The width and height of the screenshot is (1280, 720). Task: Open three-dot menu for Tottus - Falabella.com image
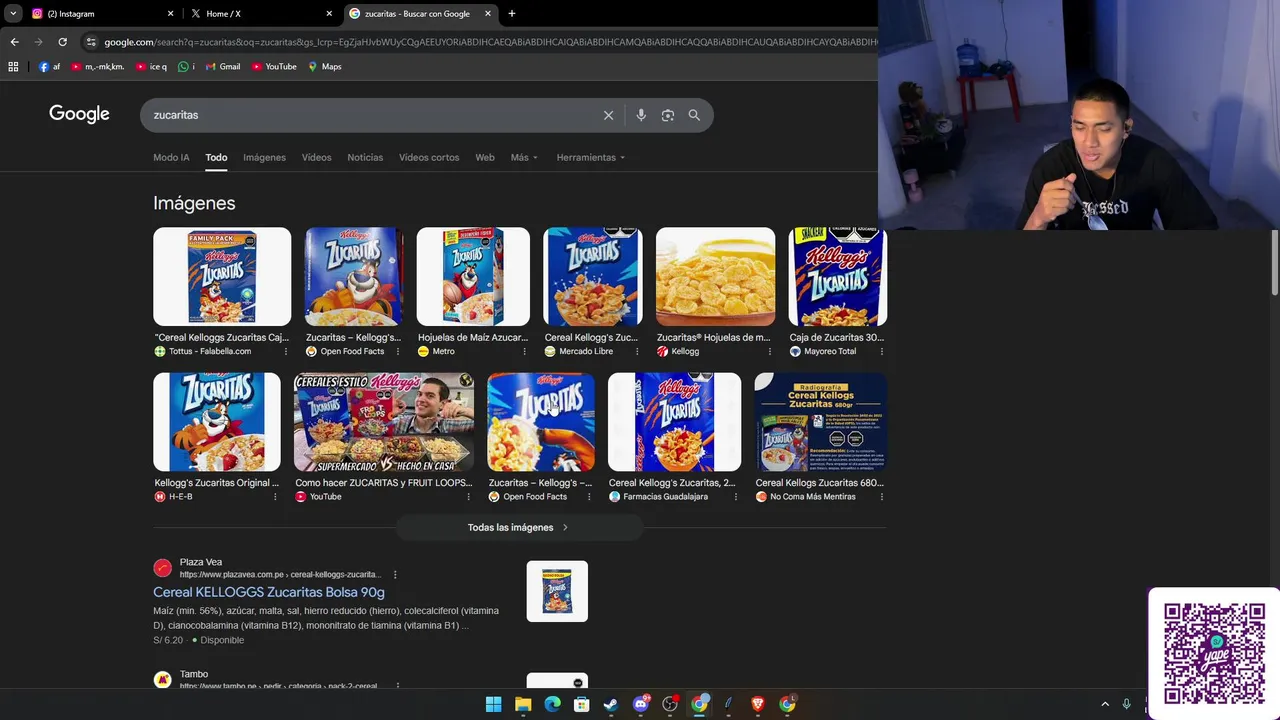tap(285, 352)
